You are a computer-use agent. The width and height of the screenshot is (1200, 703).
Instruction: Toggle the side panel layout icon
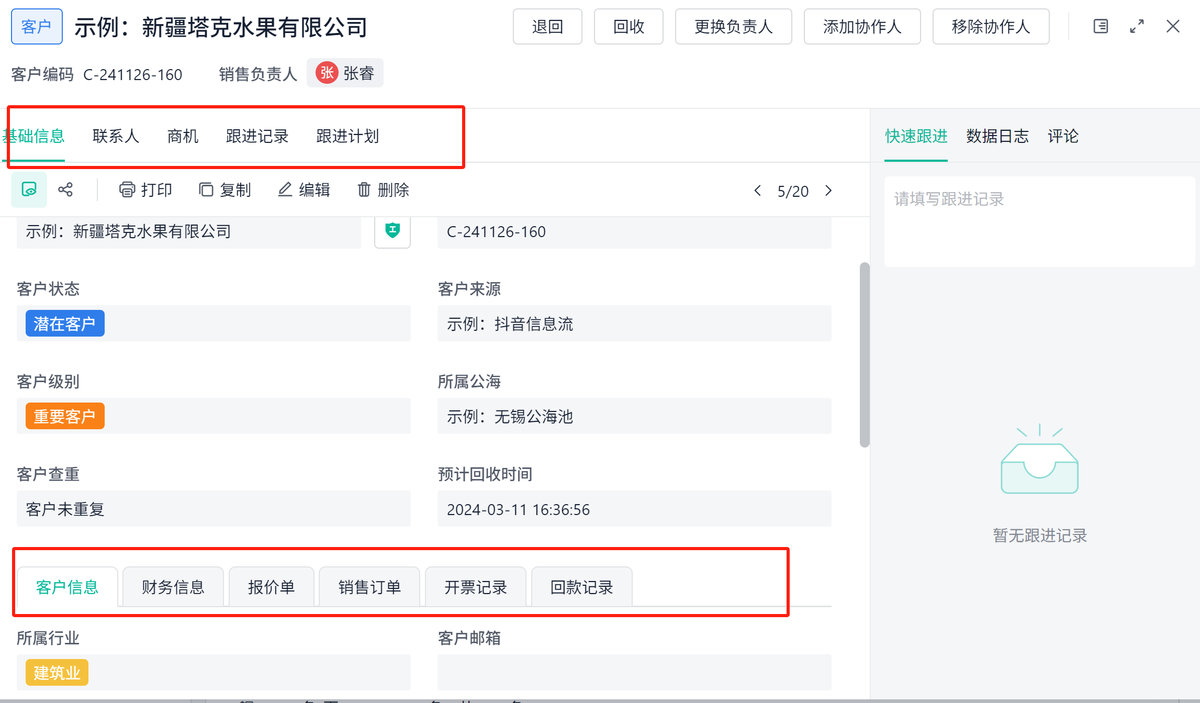tap(1101, 27)
